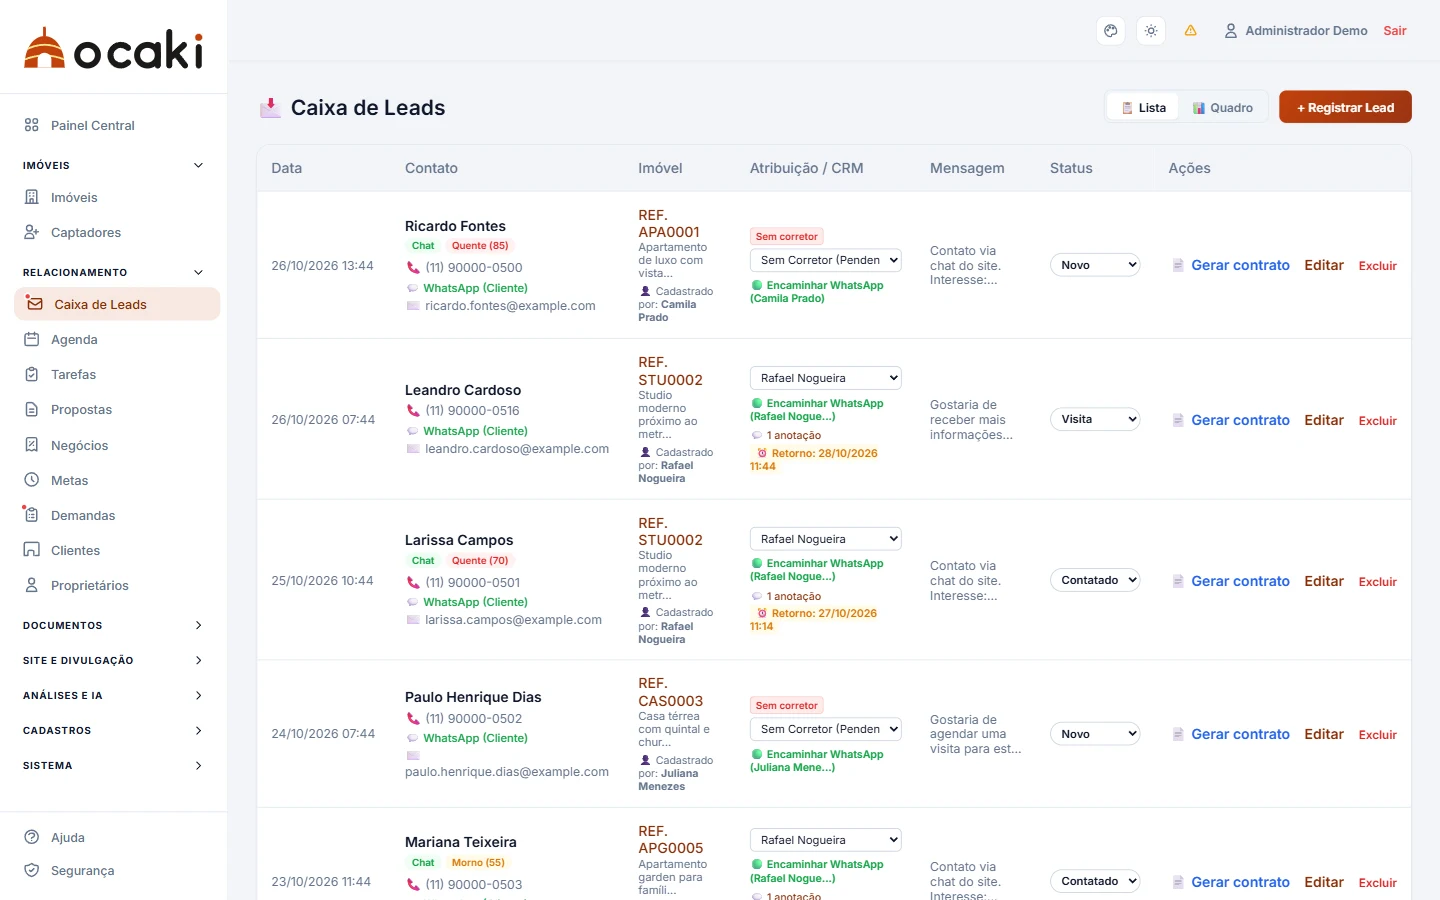Click the Propostas document icon

(x=32, y=409)
